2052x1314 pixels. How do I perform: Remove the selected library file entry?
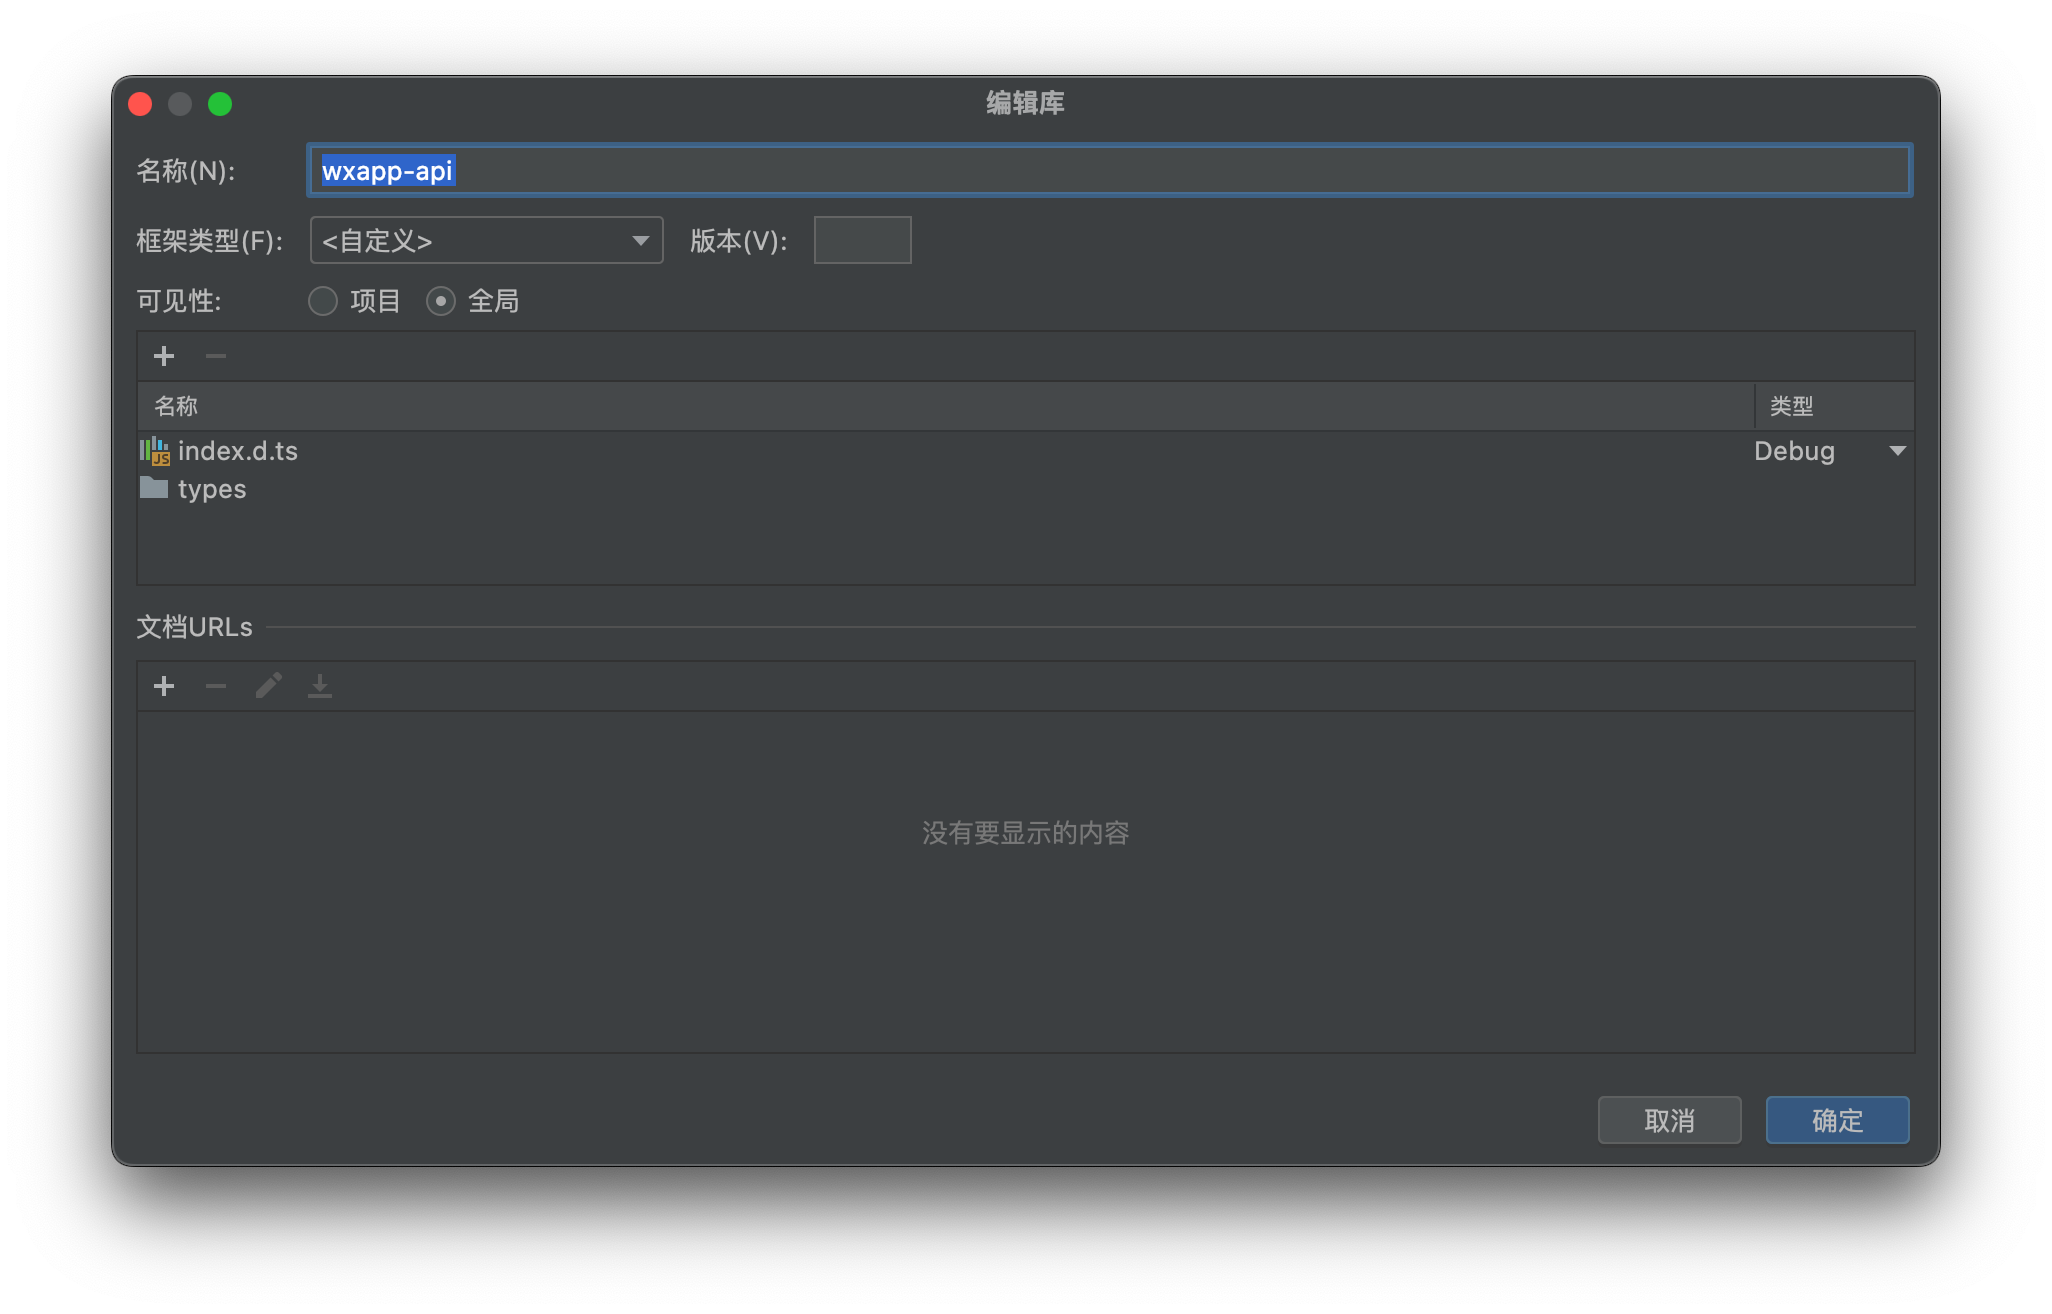(x=216, y=356)
